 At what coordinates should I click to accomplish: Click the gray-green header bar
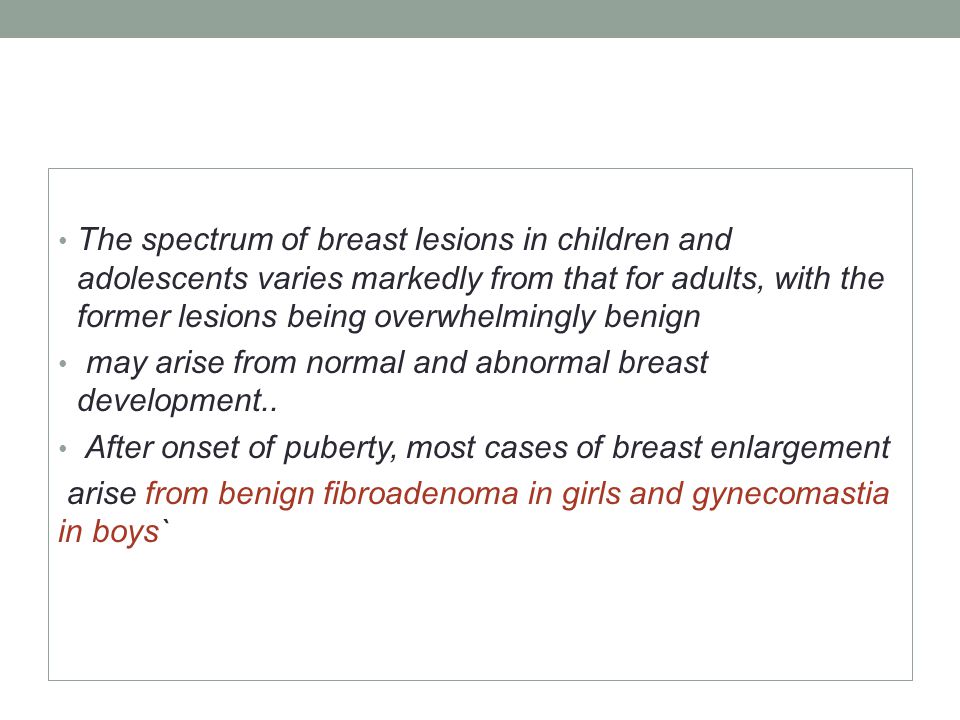tap(480, 18)
